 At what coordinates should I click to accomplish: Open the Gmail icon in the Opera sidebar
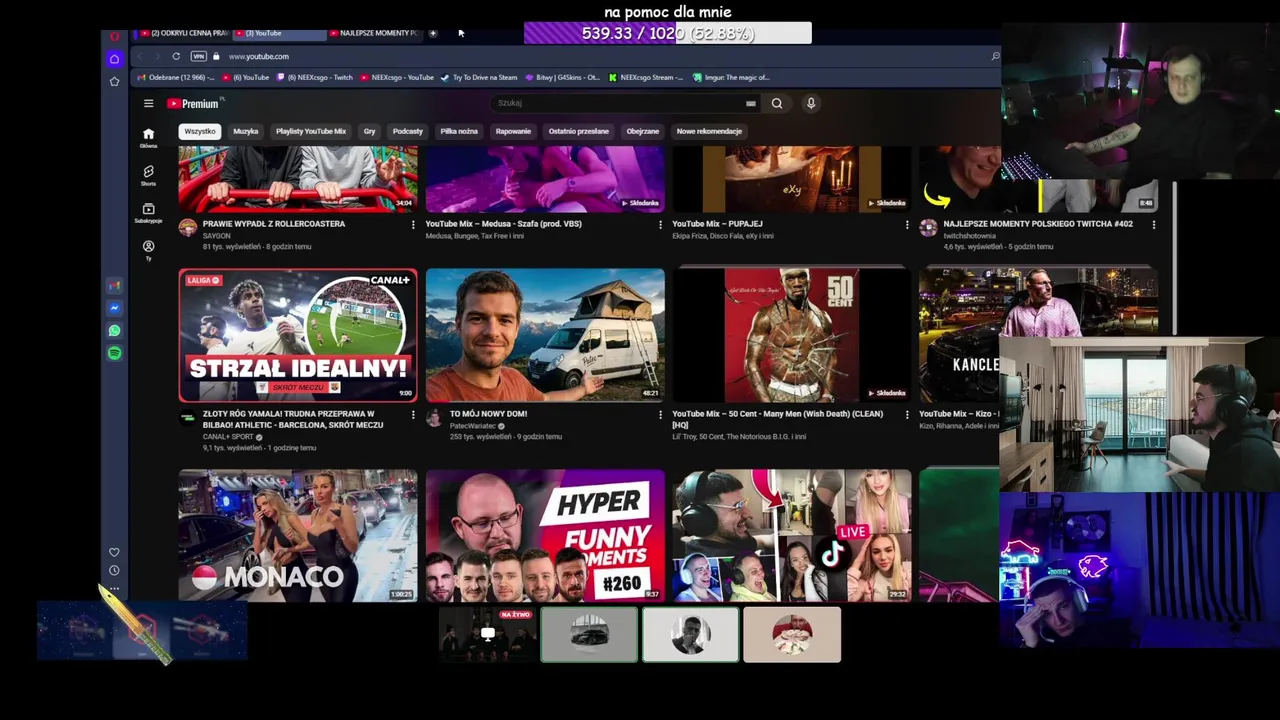point(115,286)
